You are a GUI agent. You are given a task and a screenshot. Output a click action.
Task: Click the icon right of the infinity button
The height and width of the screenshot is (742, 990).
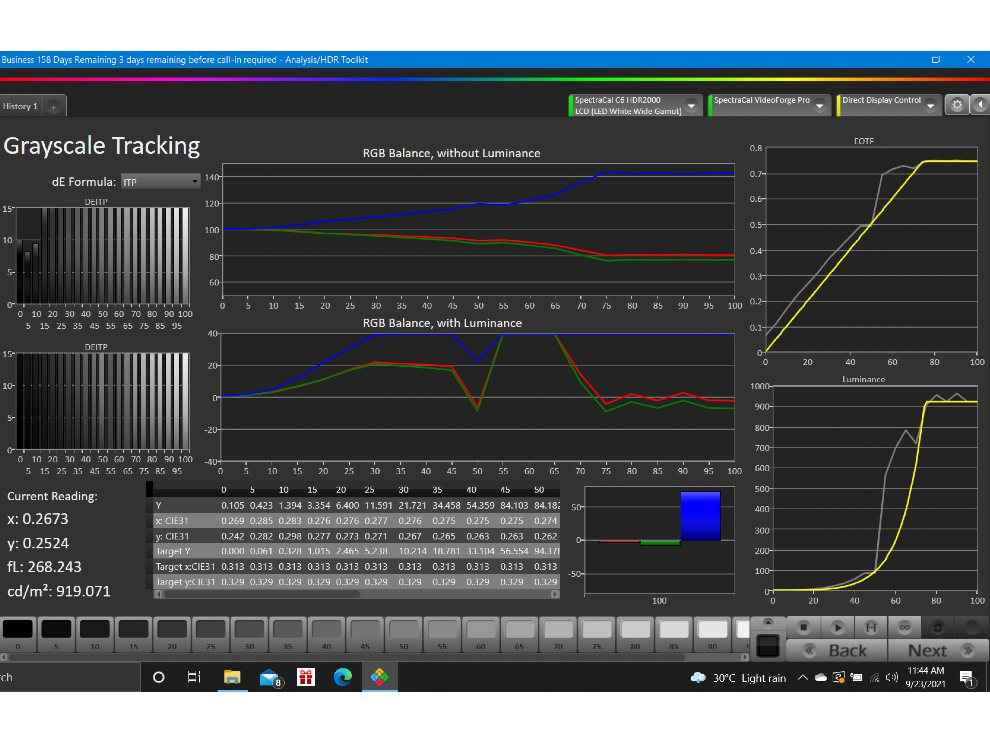click(x=938, y=627)
